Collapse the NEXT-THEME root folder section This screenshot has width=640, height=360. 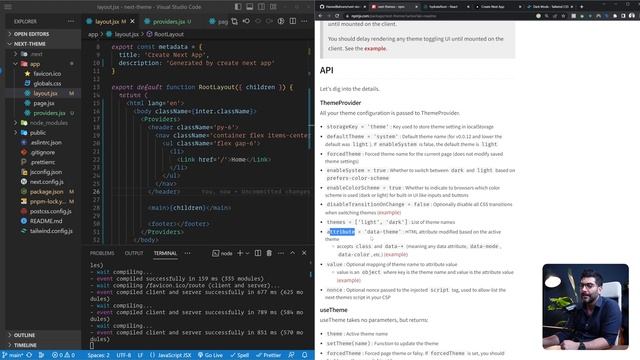30,44
